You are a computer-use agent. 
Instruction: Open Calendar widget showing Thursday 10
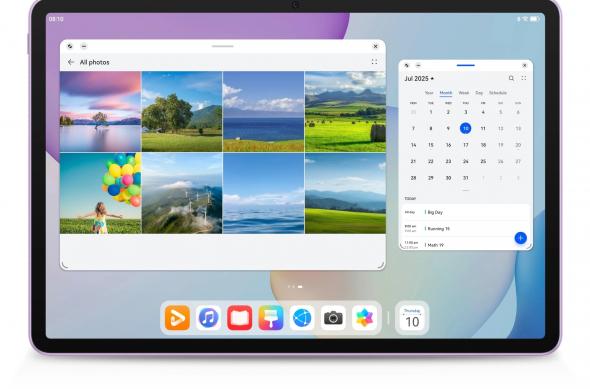click(412, 318)
